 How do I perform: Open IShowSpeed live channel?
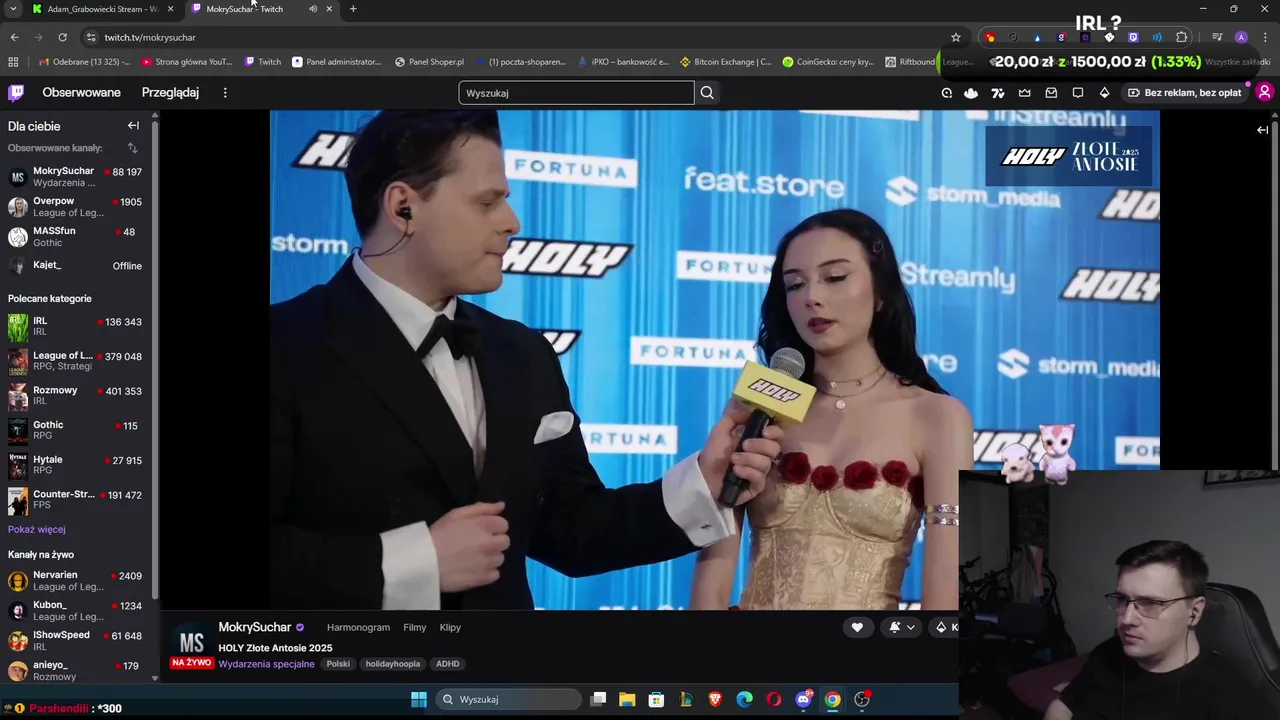pos(76,641)
